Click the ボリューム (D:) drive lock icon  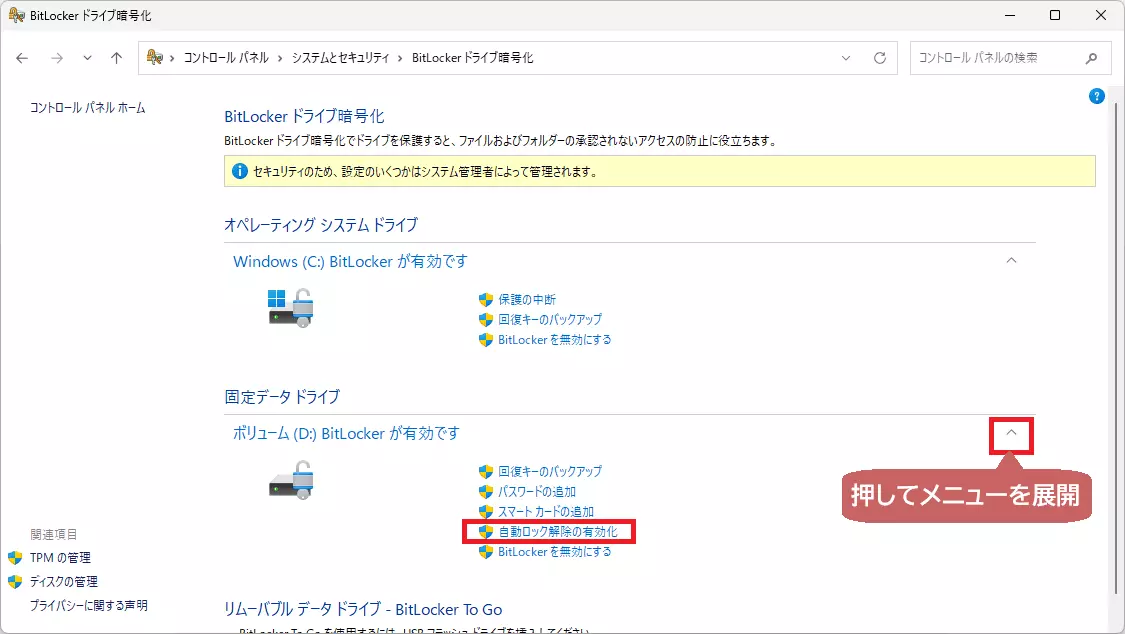[291, 480]
